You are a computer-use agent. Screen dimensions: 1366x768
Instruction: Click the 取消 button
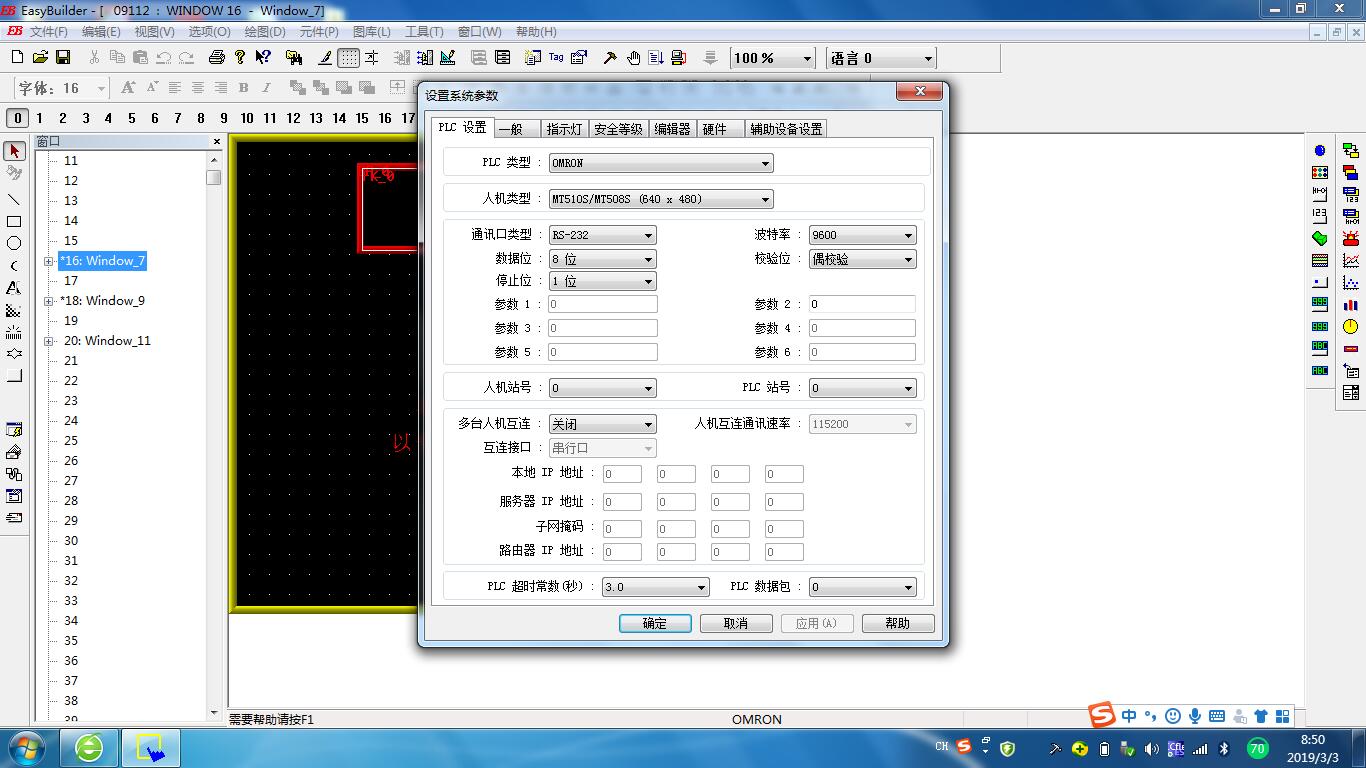[736, 623]
